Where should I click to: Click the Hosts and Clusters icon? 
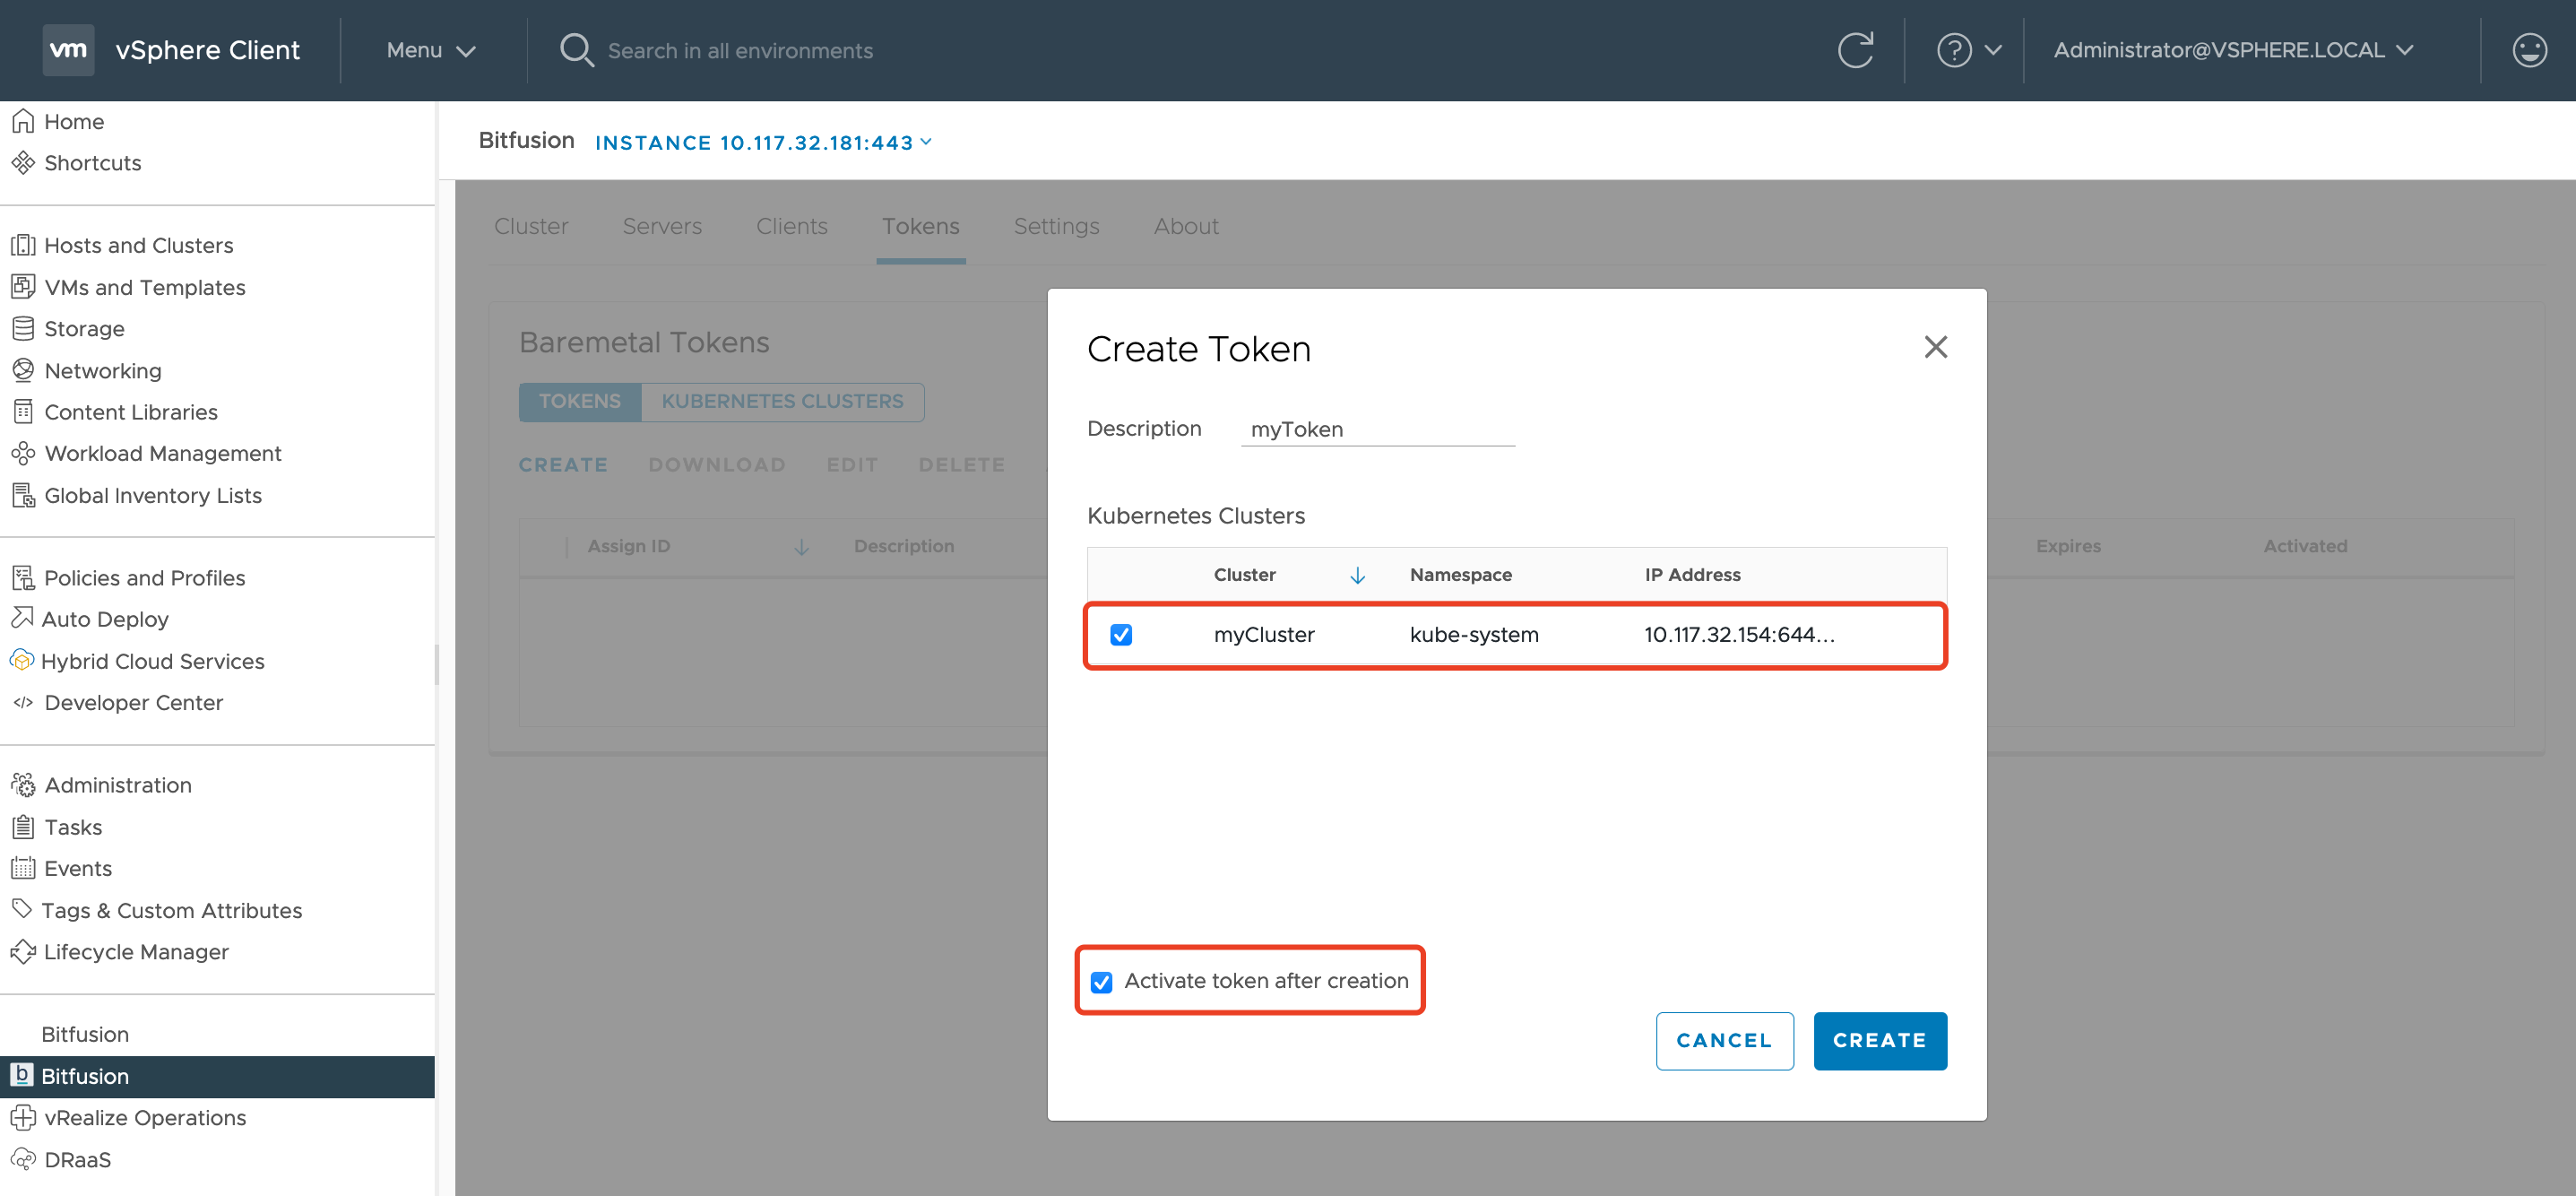(x=23, y=245)
